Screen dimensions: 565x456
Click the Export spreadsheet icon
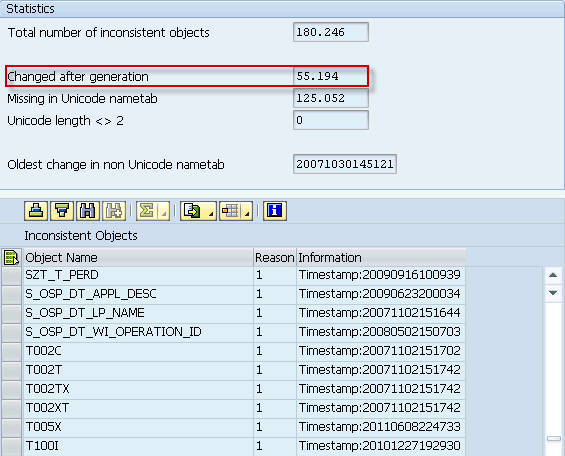[x=192, y=211]
